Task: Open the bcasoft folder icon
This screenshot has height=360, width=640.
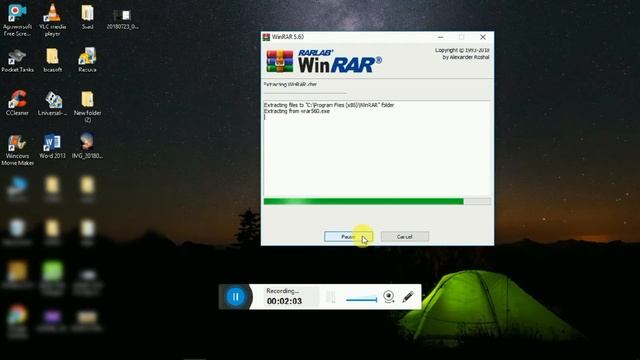Action: [52, 60]
